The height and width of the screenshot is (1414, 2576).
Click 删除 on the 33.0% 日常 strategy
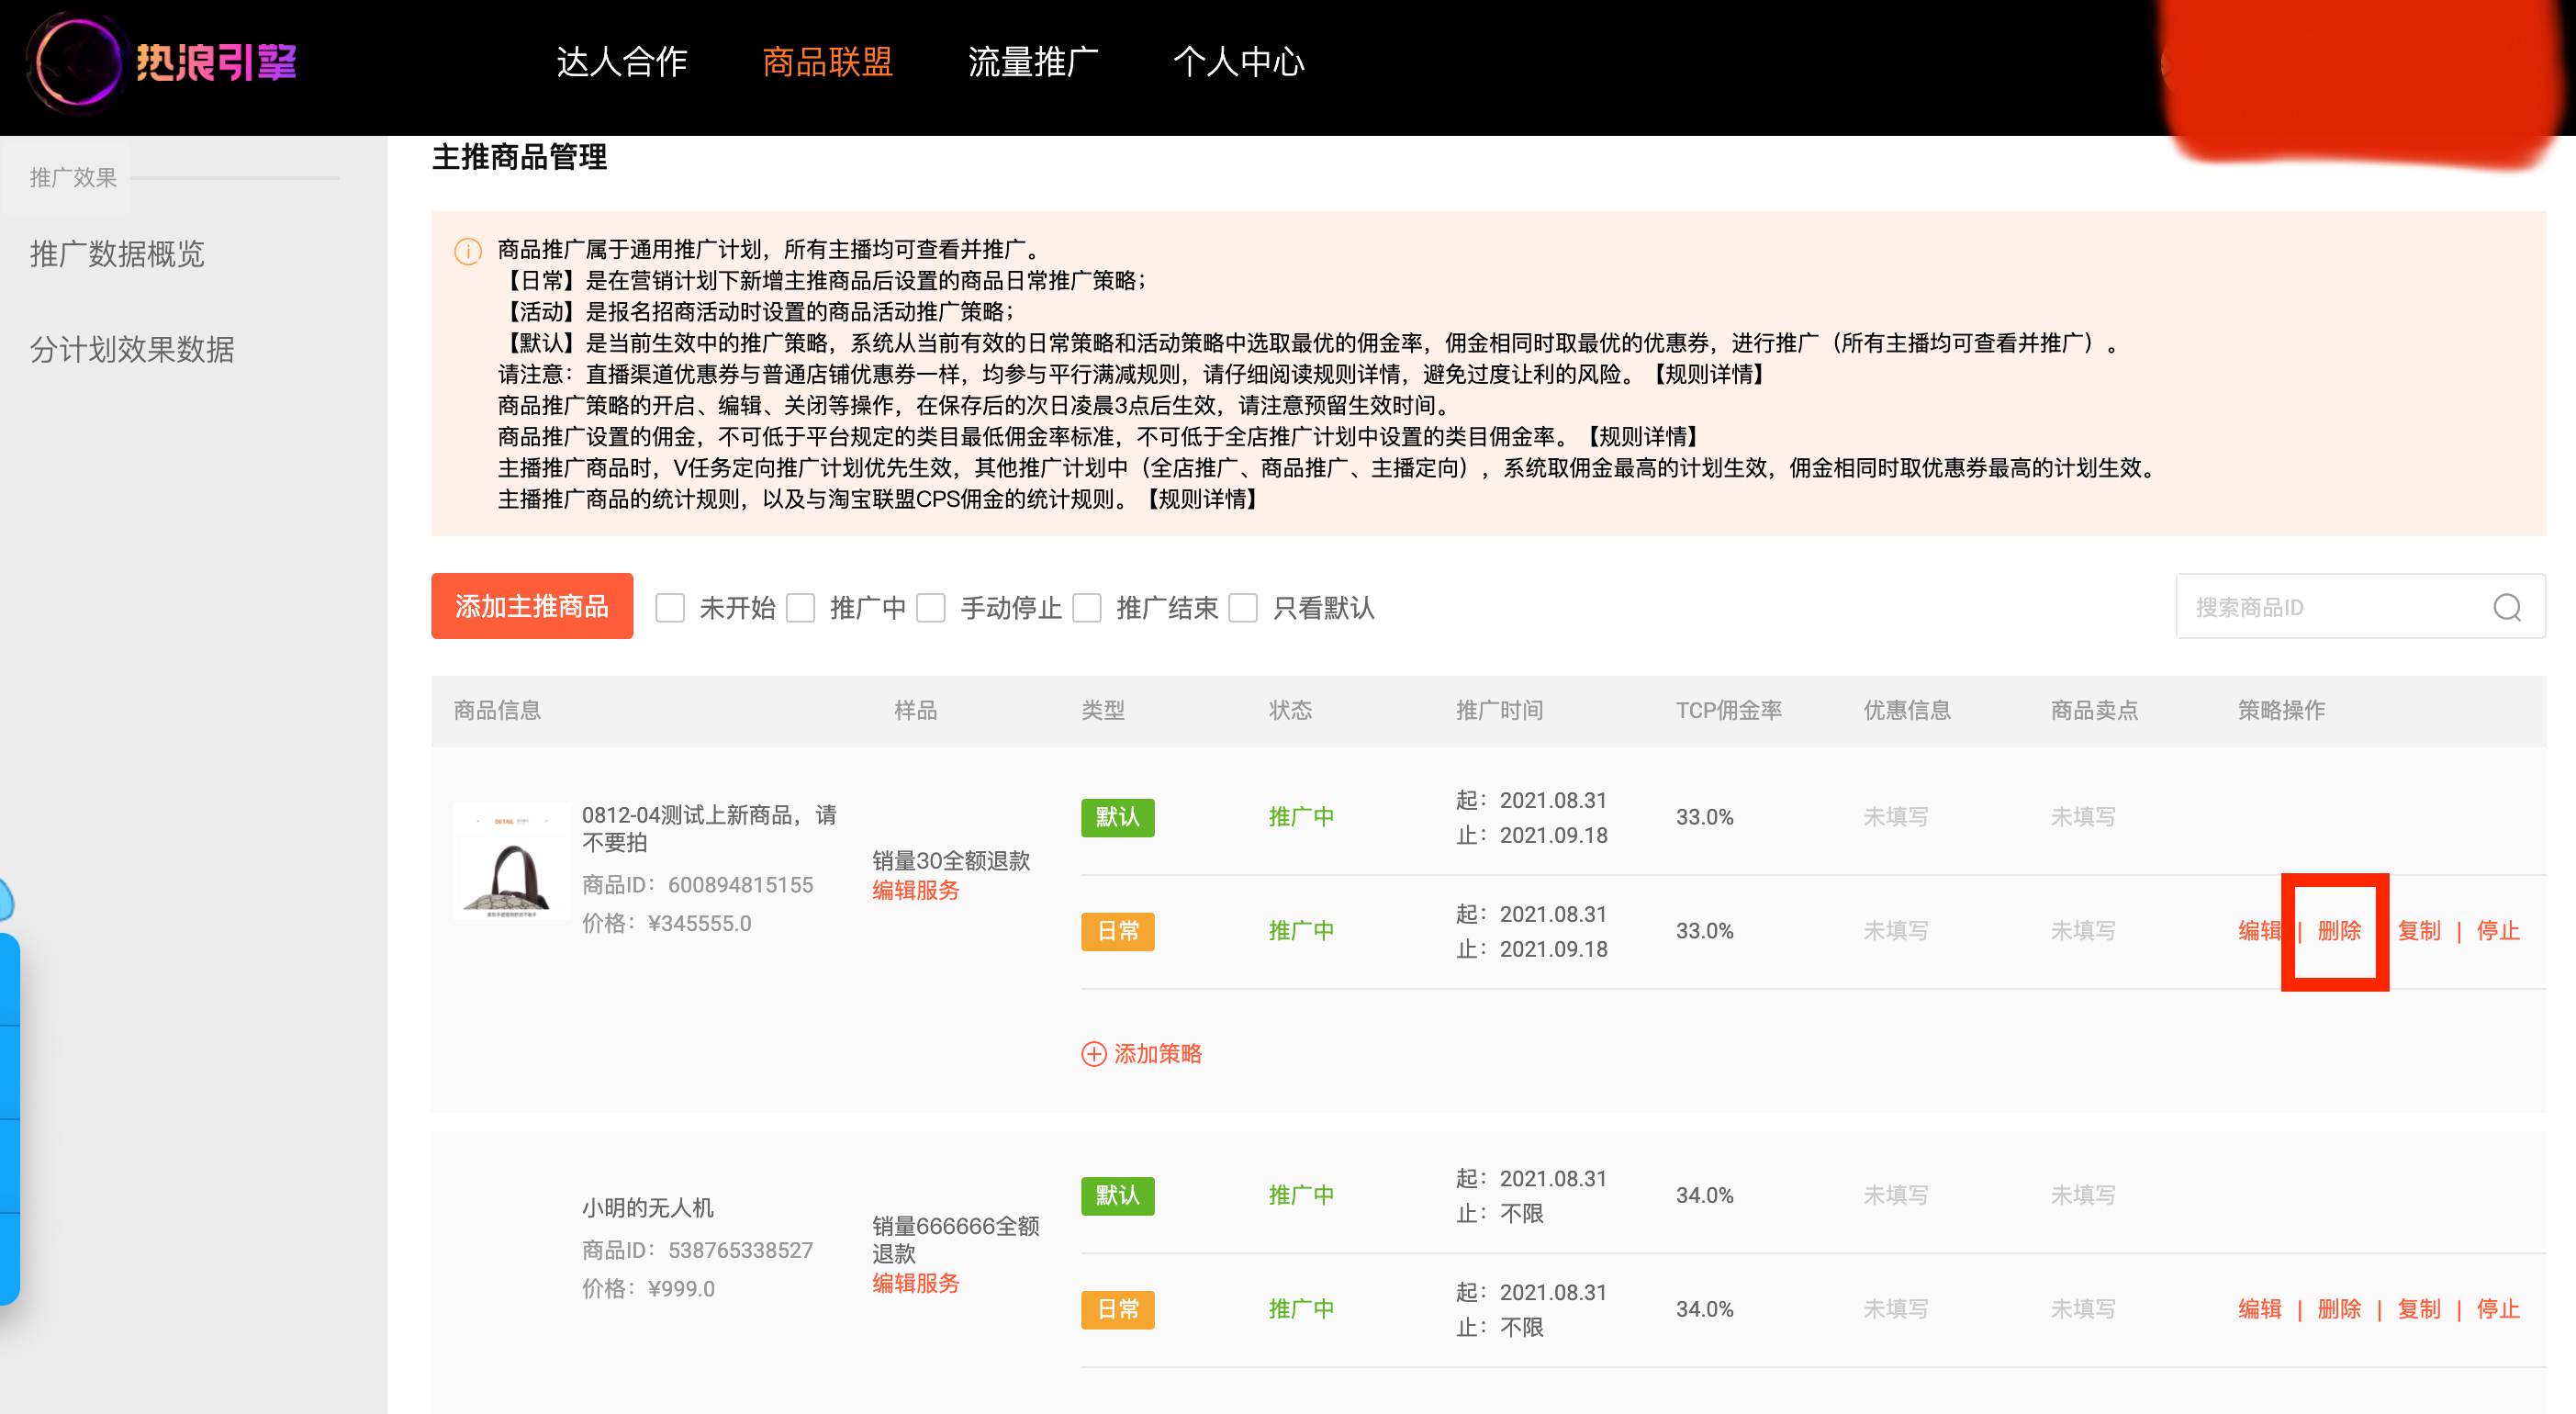pyautogui.click(x=2339, y=931)
